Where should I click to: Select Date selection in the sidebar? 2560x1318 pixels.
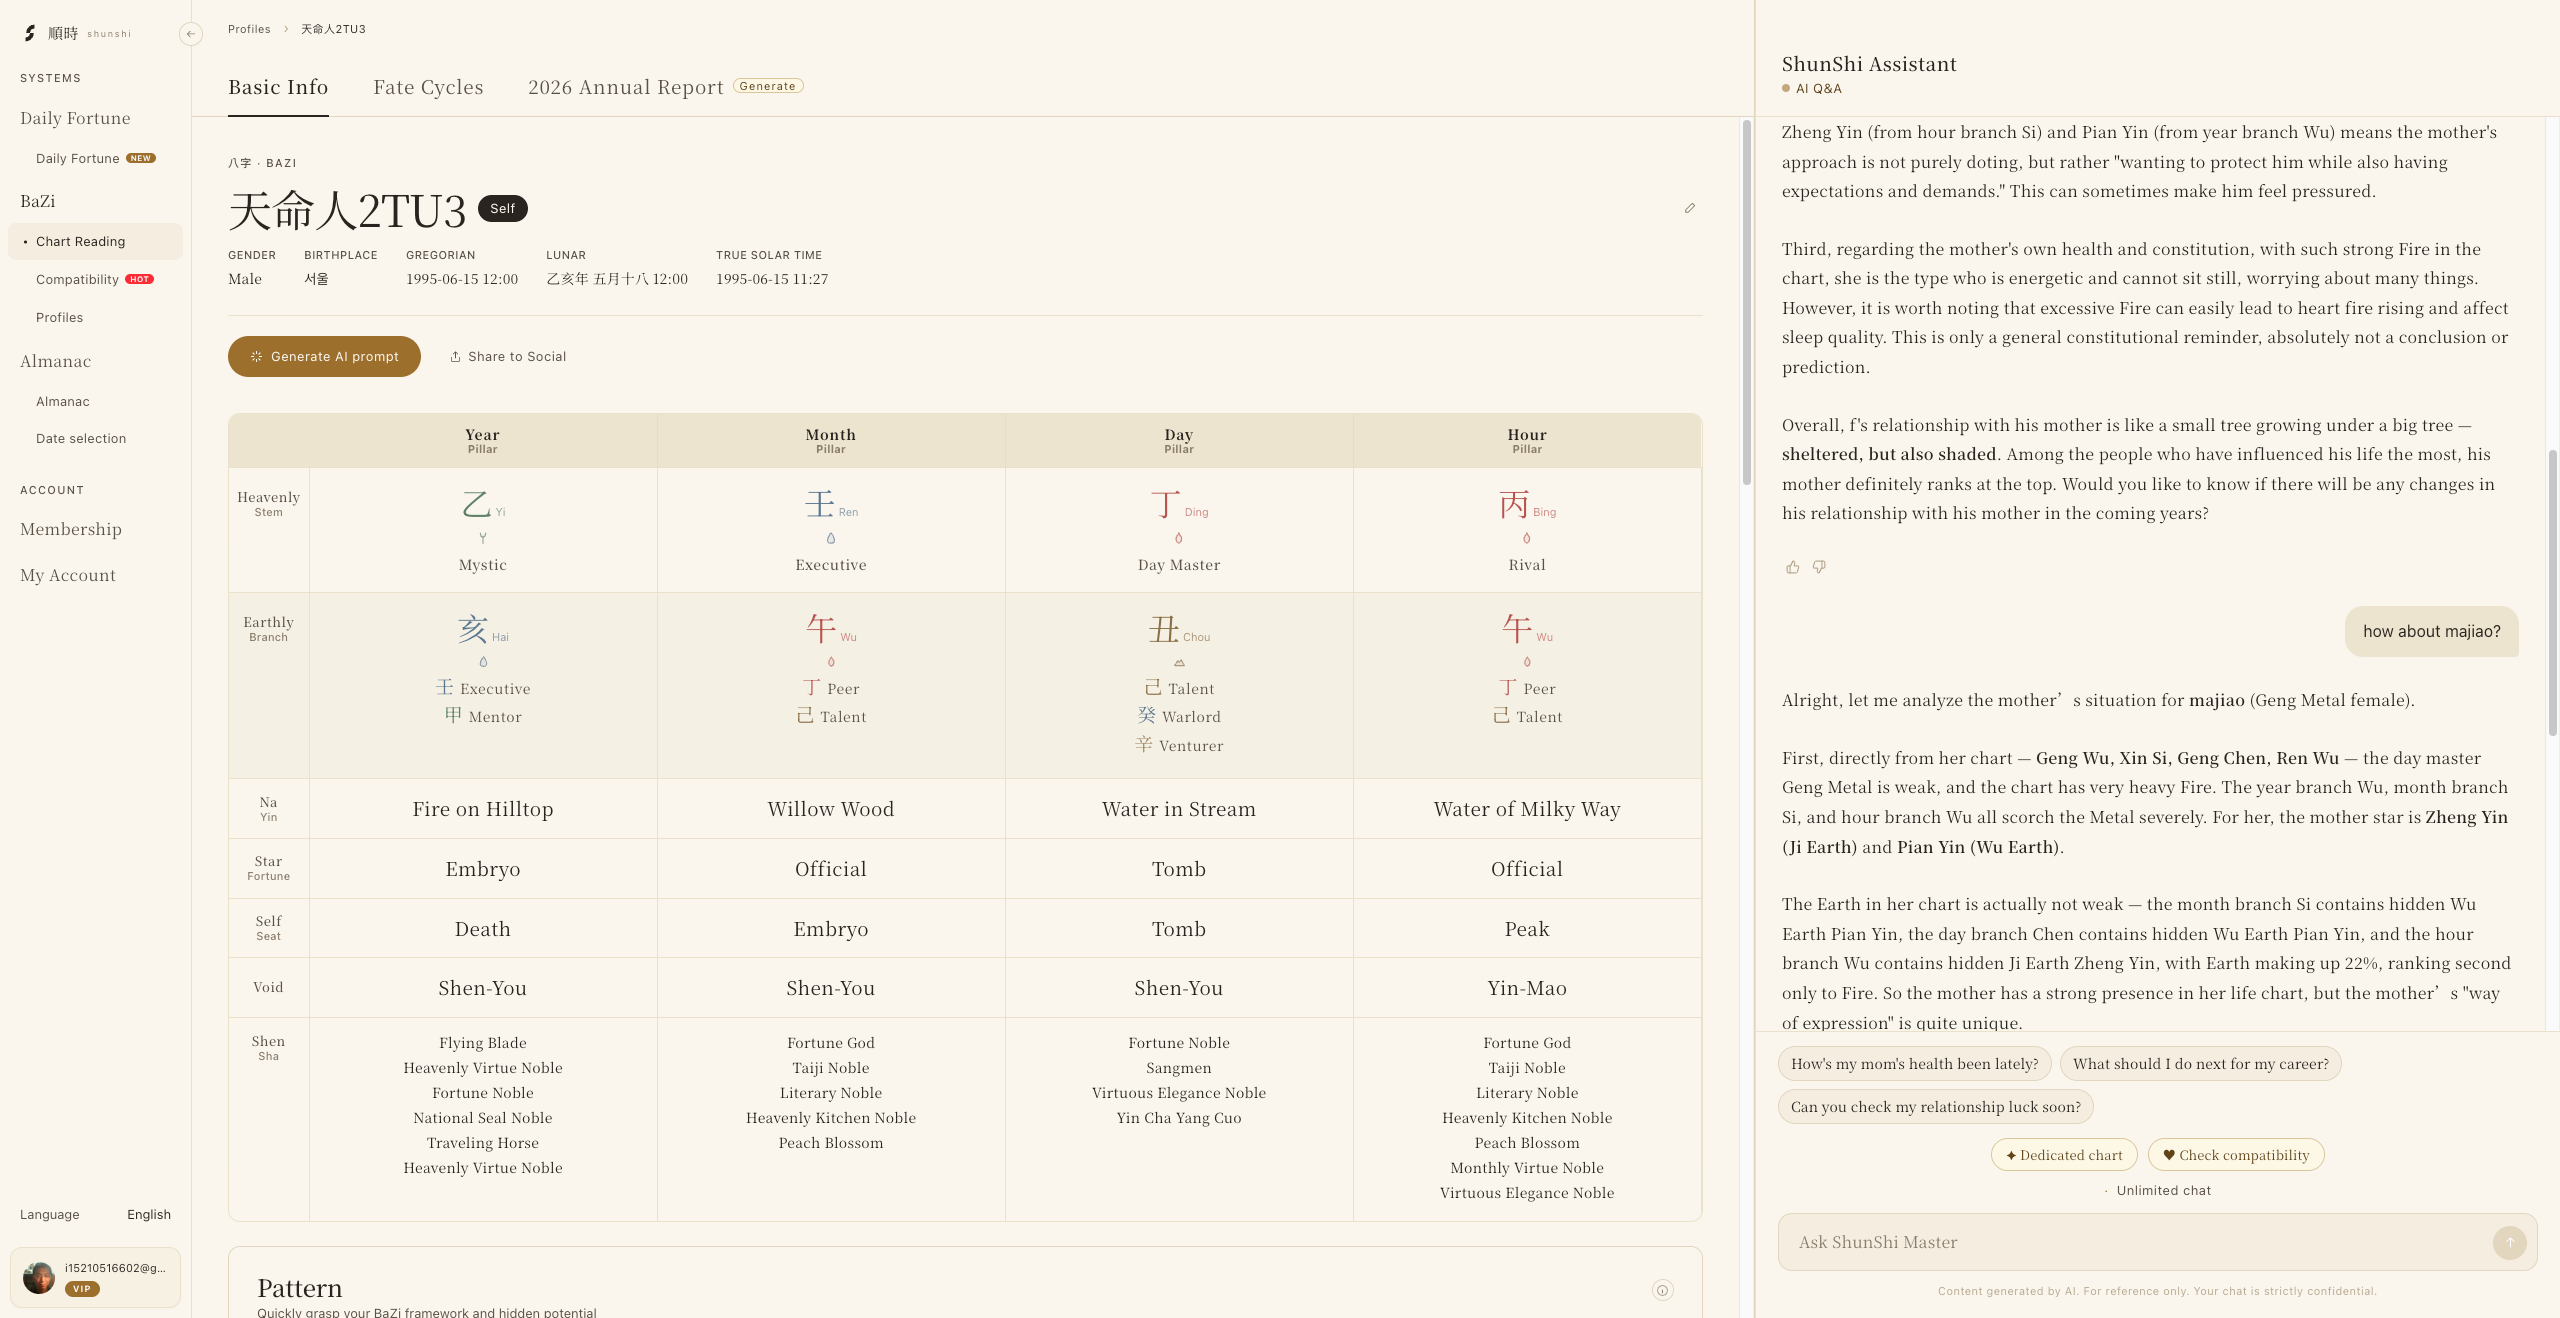coord(81,438)
